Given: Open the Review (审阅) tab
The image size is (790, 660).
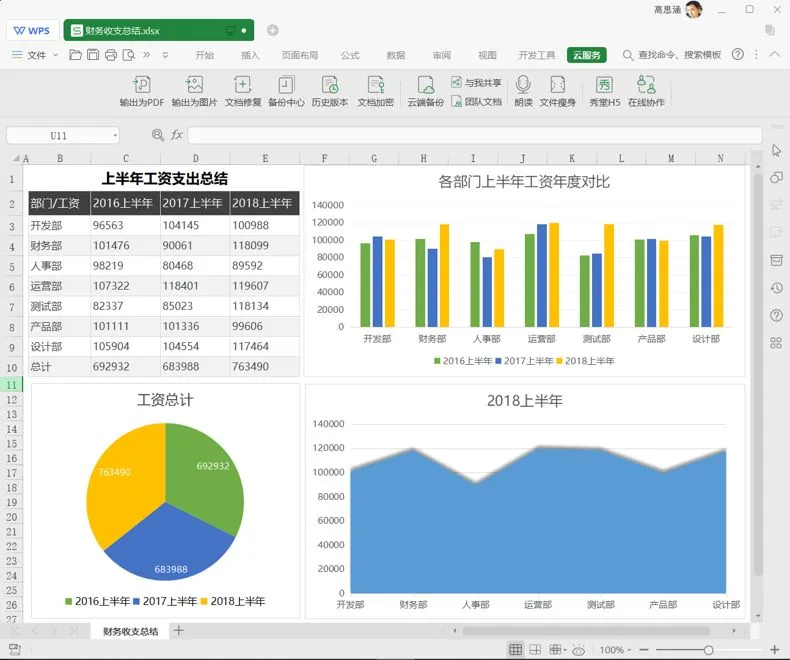Looking at the screenshot, I should 441,55.
